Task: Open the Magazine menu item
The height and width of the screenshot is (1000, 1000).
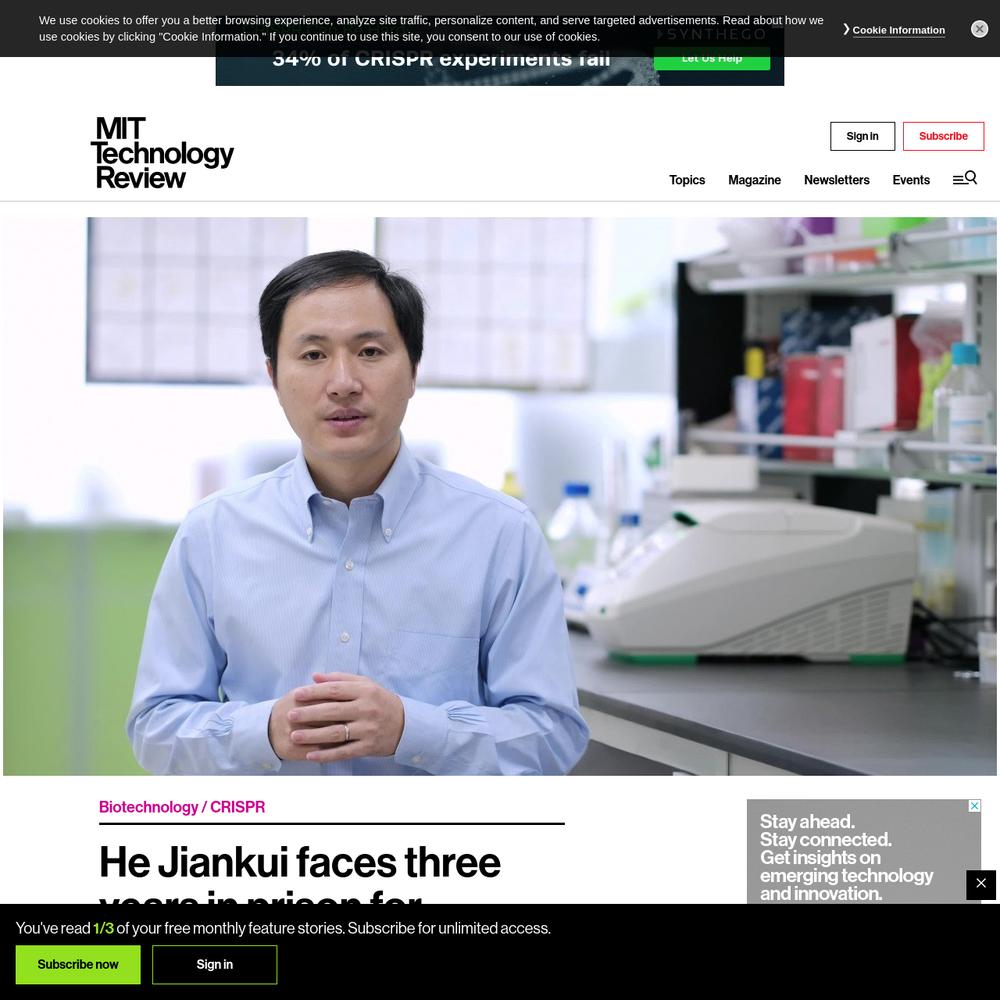Action: click(x=754, y=180)
